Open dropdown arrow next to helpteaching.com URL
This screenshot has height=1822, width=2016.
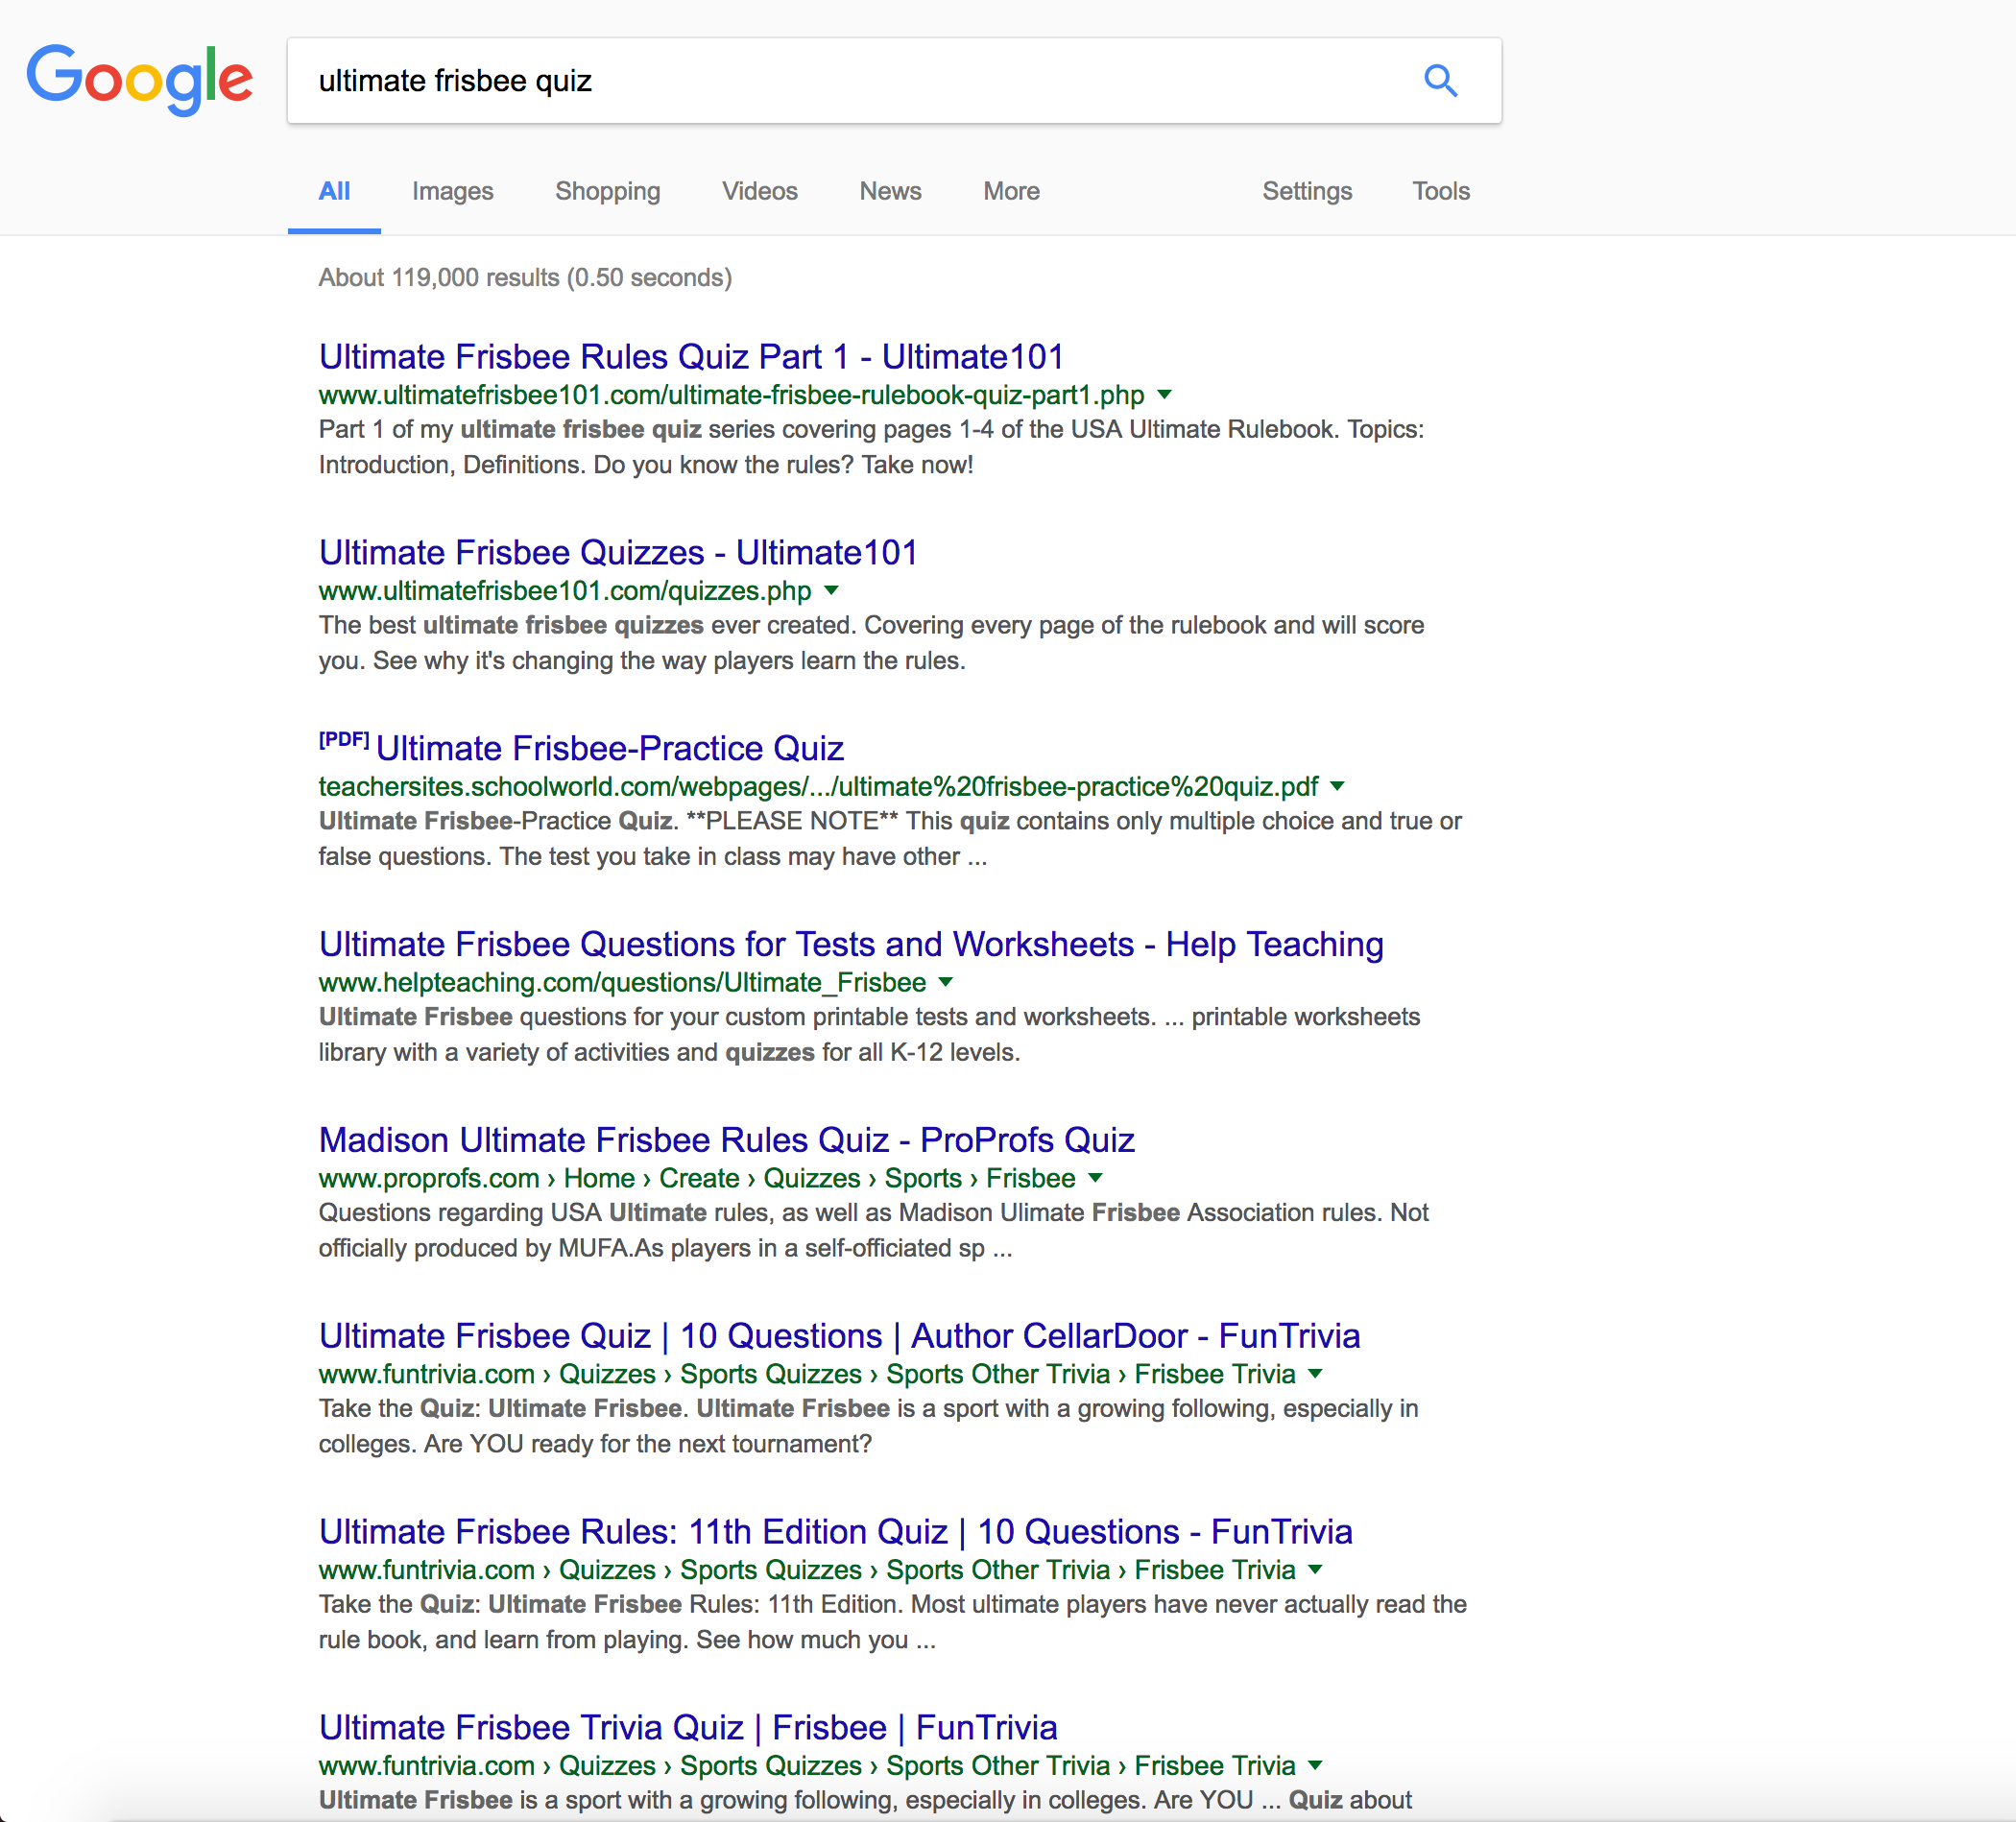(945, 983)
